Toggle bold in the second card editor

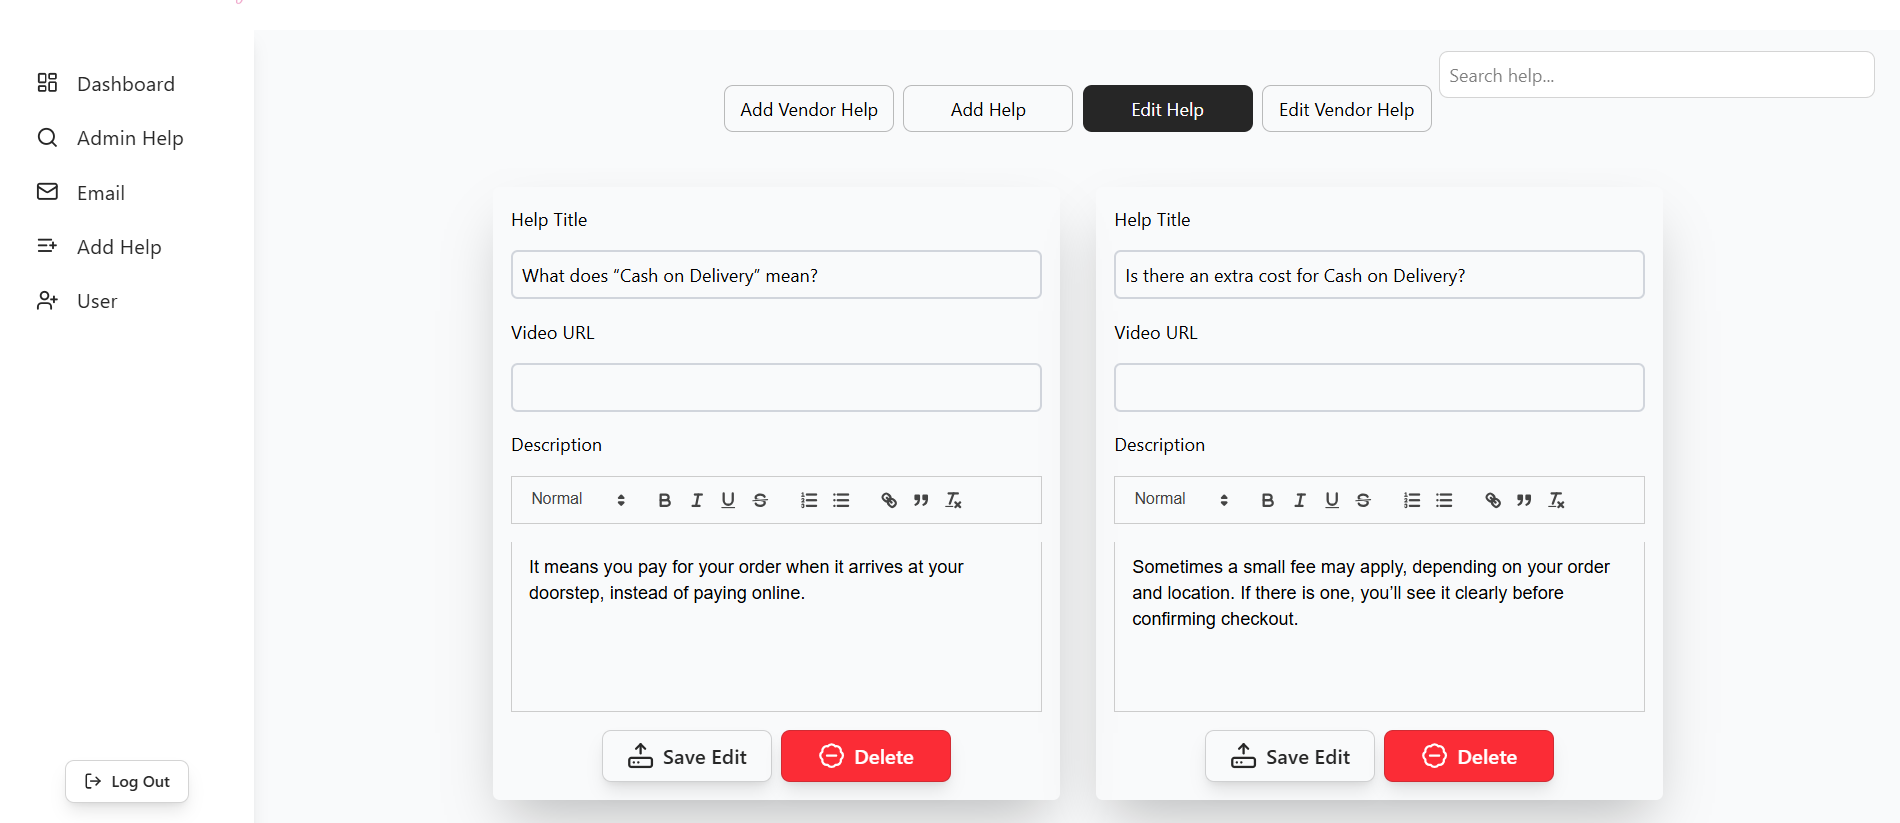[1267, 500]
